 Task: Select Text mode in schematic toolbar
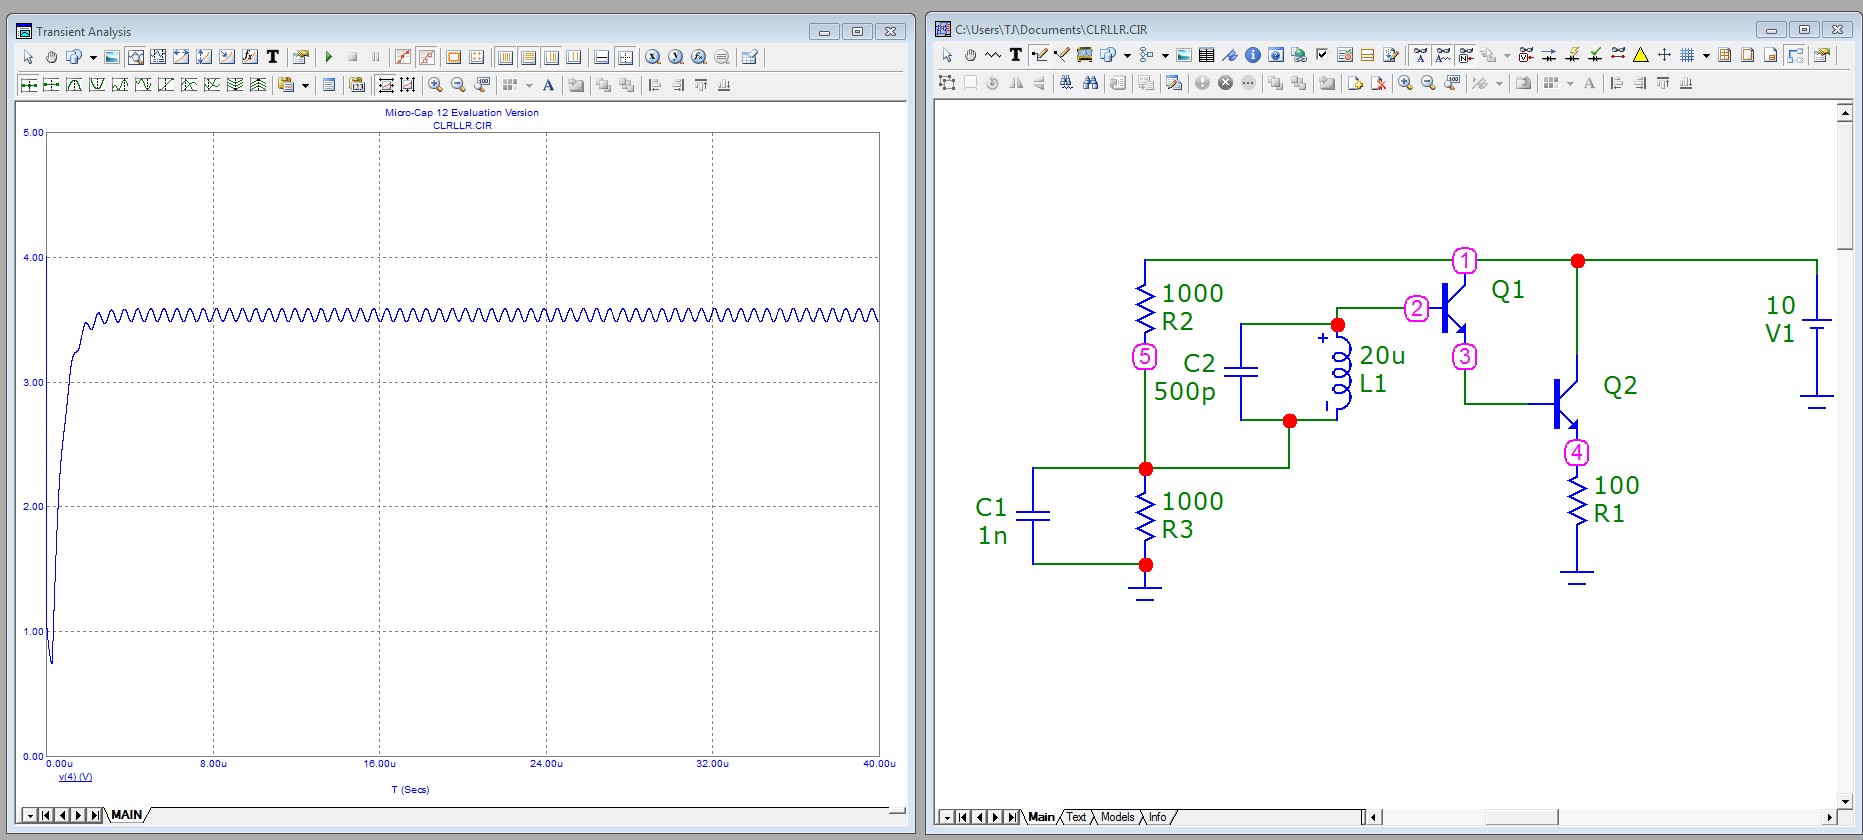[x=1016, y=55]
